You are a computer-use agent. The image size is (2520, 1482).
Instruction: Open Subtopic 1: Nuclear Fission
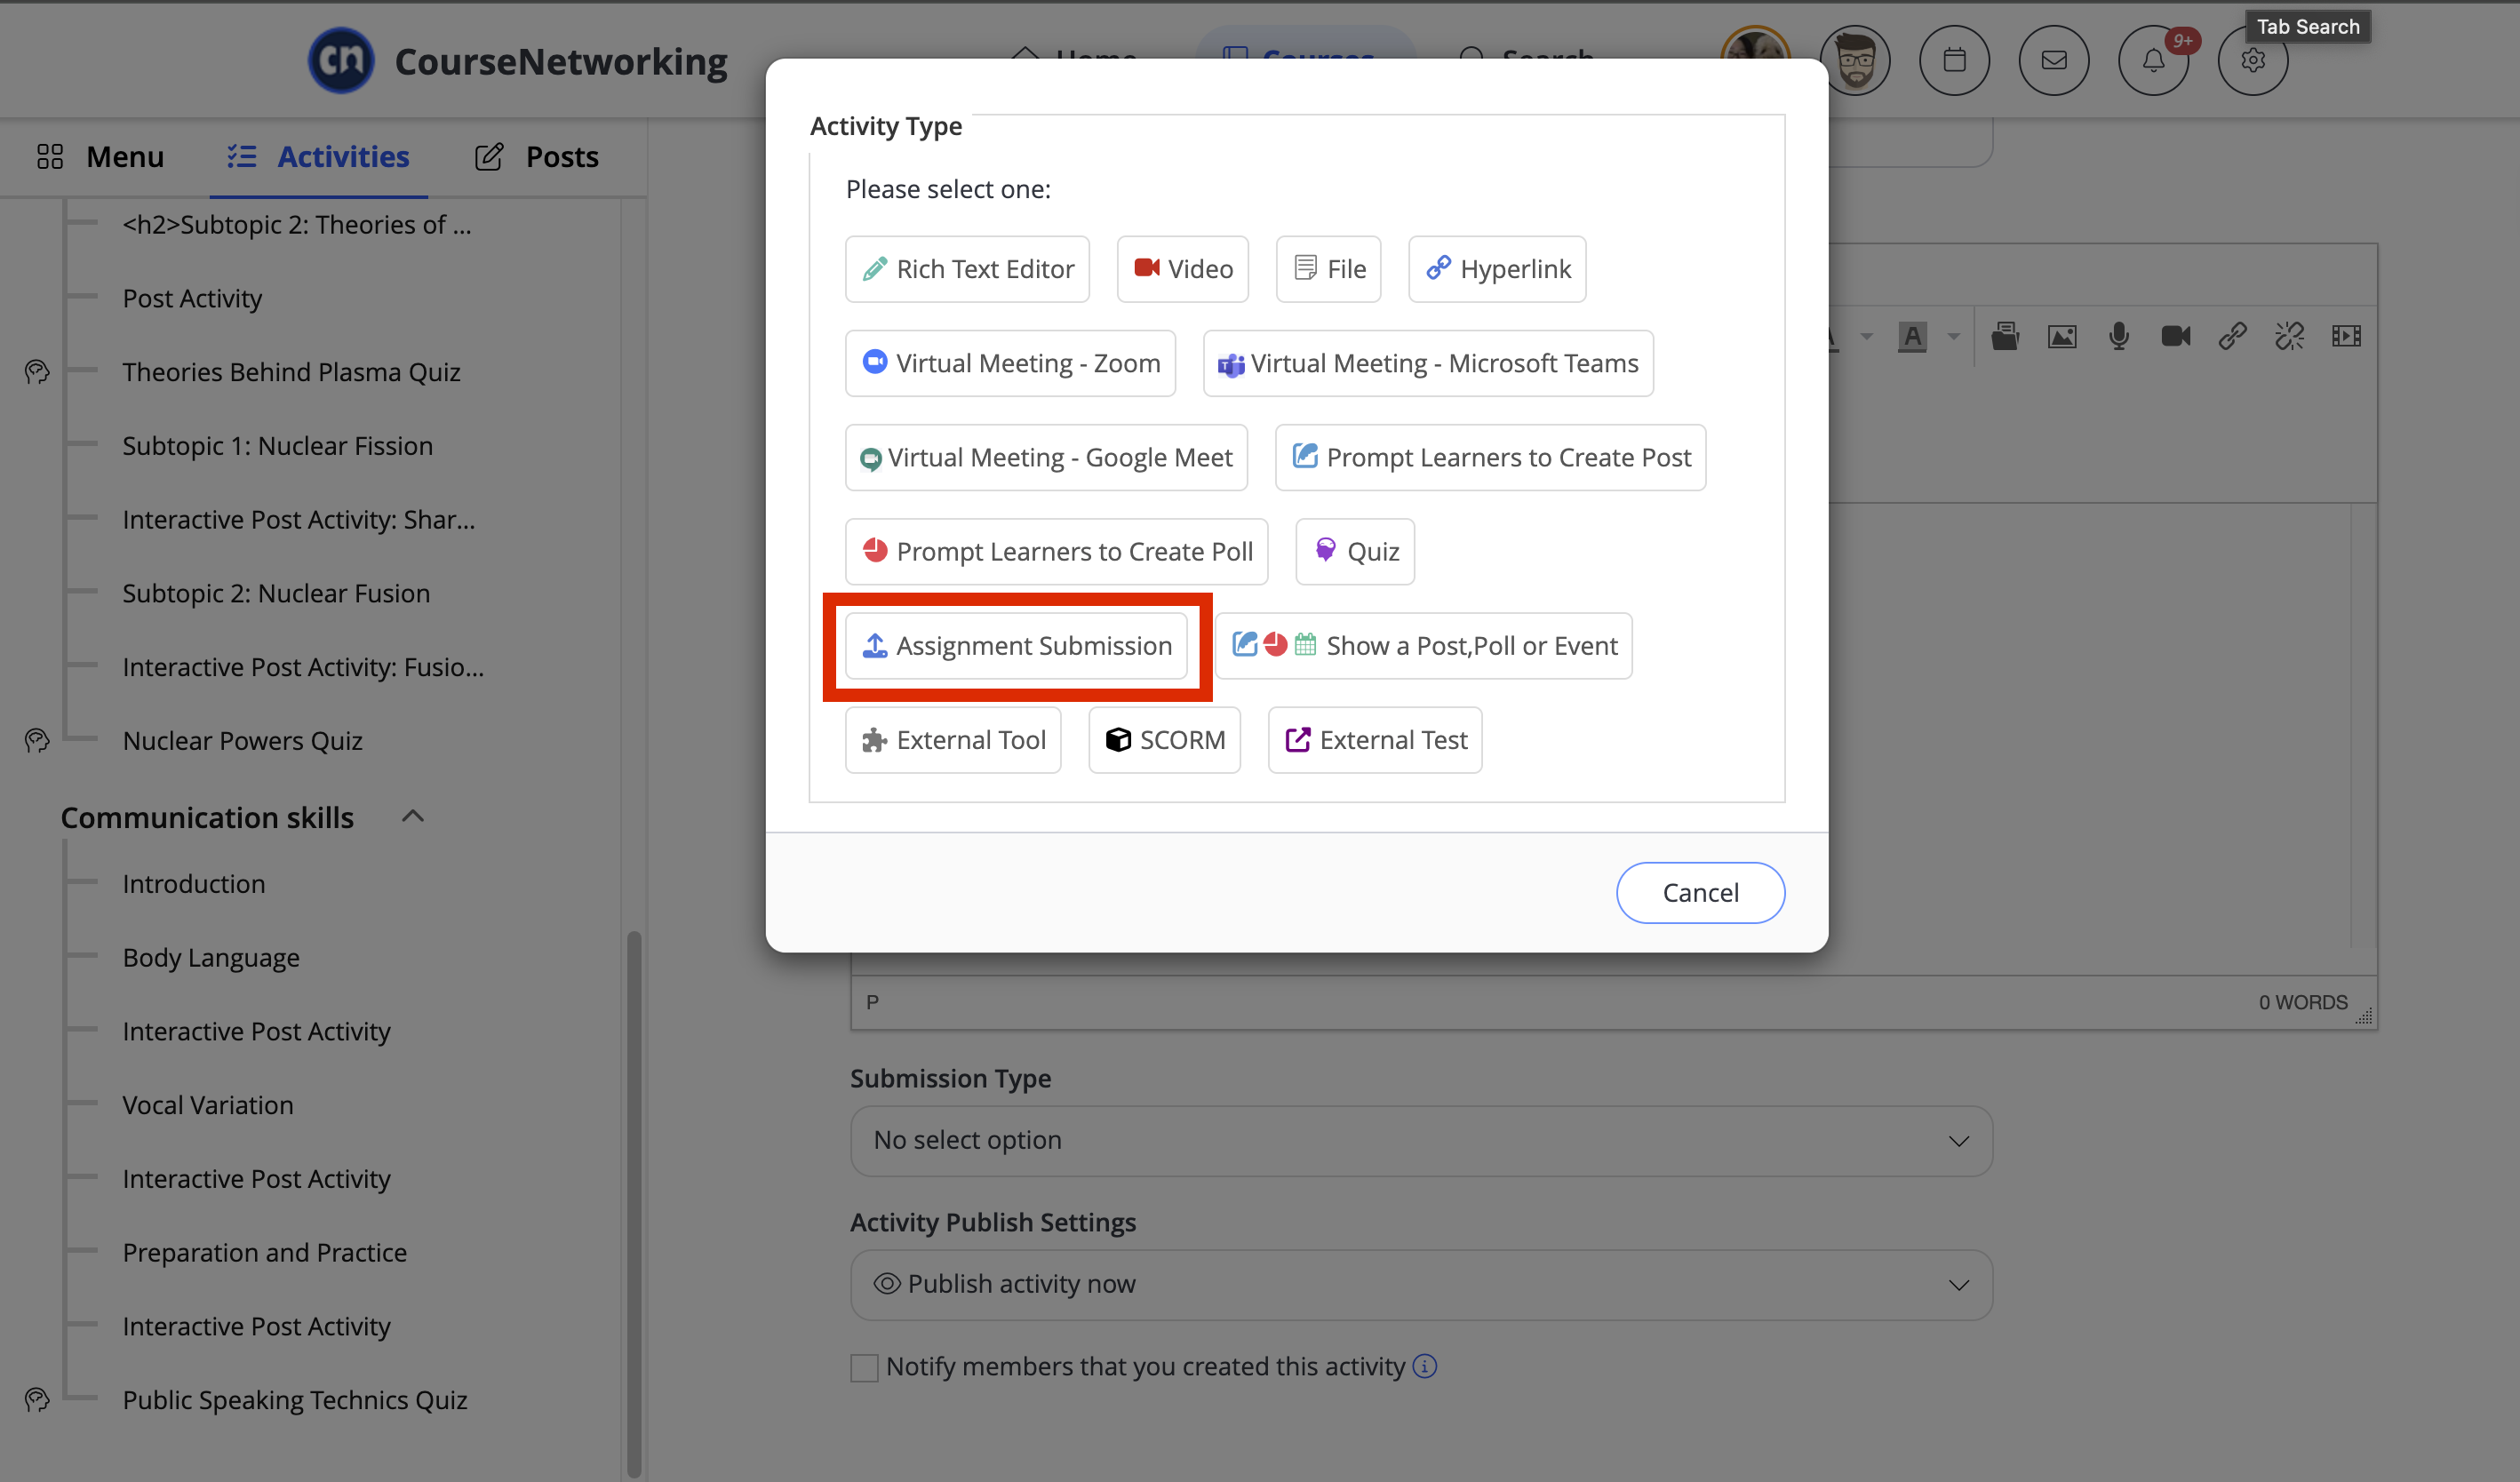click(277, 446)
